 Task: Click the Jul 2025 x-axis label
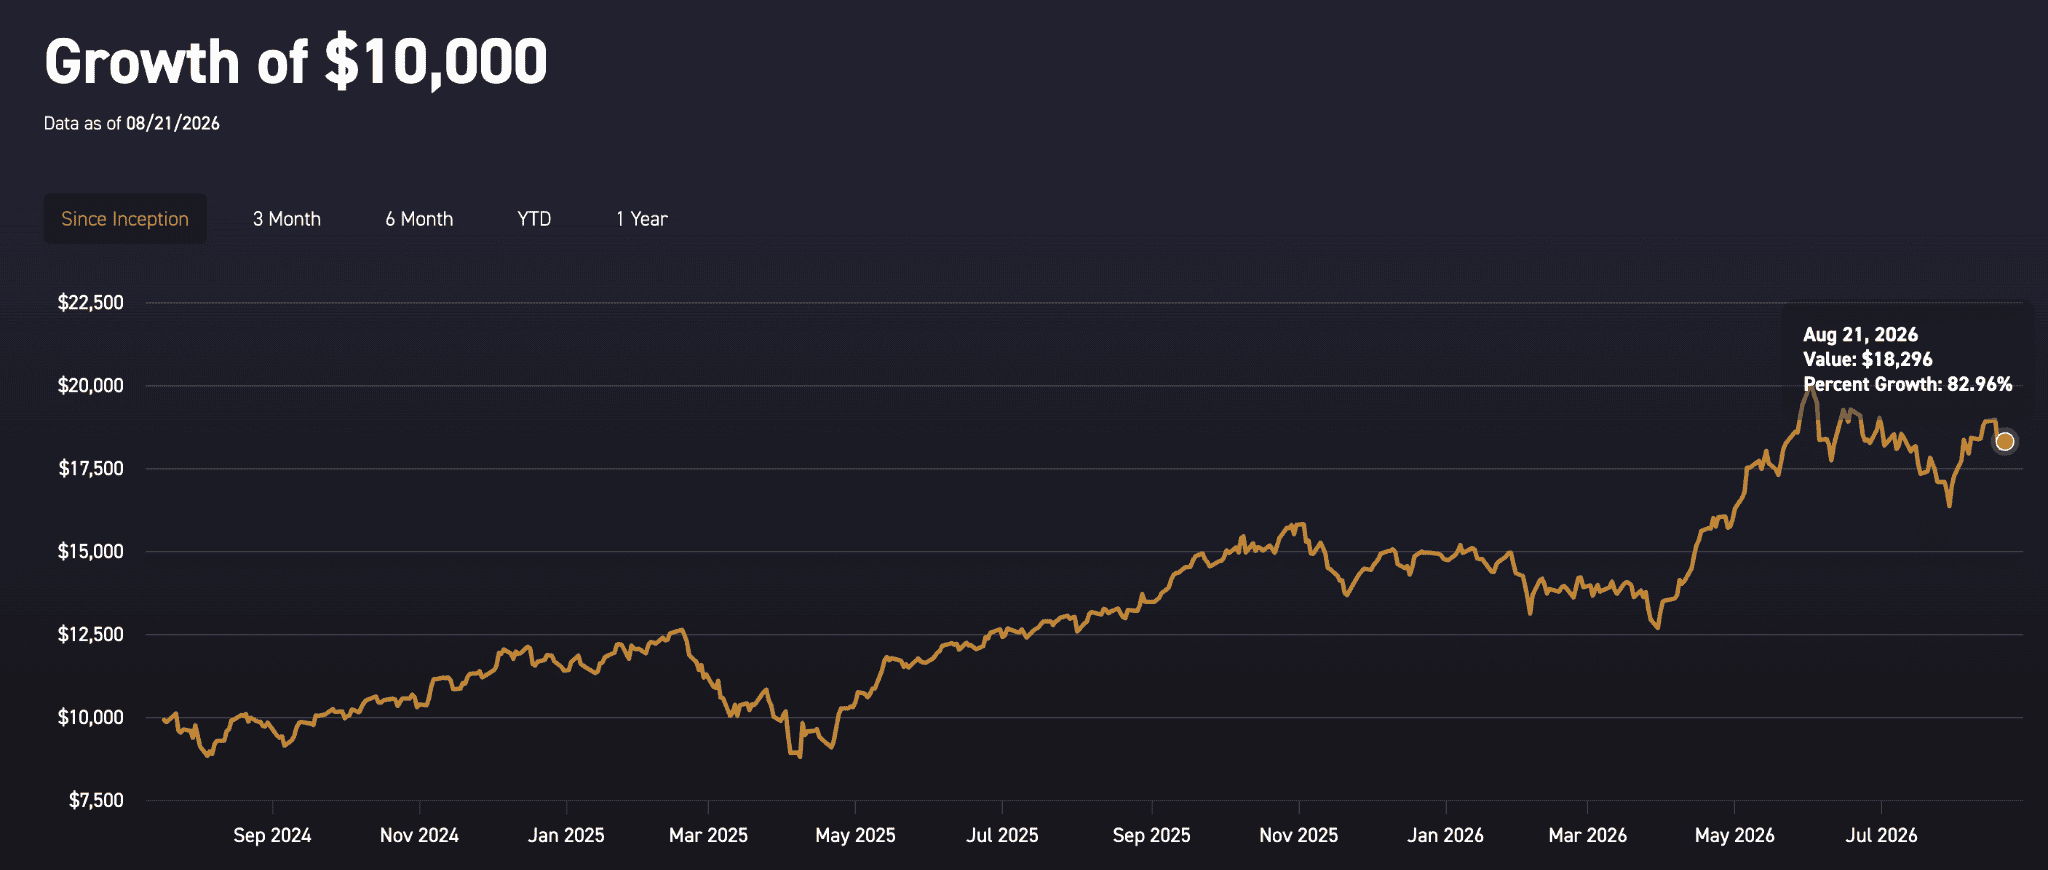click(1002, 836)
